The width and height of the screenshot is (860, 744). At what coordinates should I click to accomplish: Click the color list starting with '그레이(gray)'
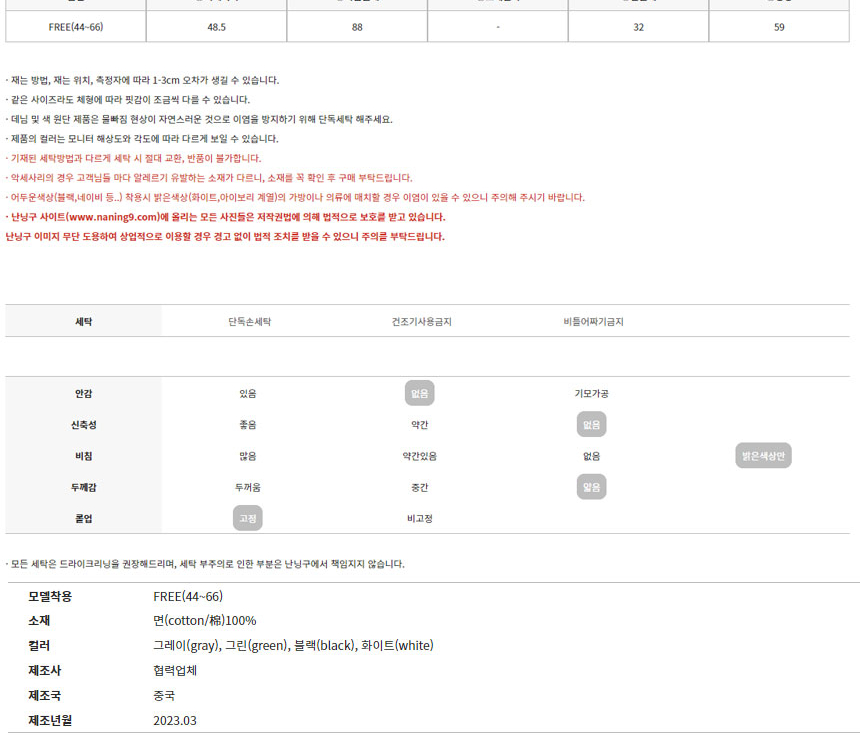point(293,646)
